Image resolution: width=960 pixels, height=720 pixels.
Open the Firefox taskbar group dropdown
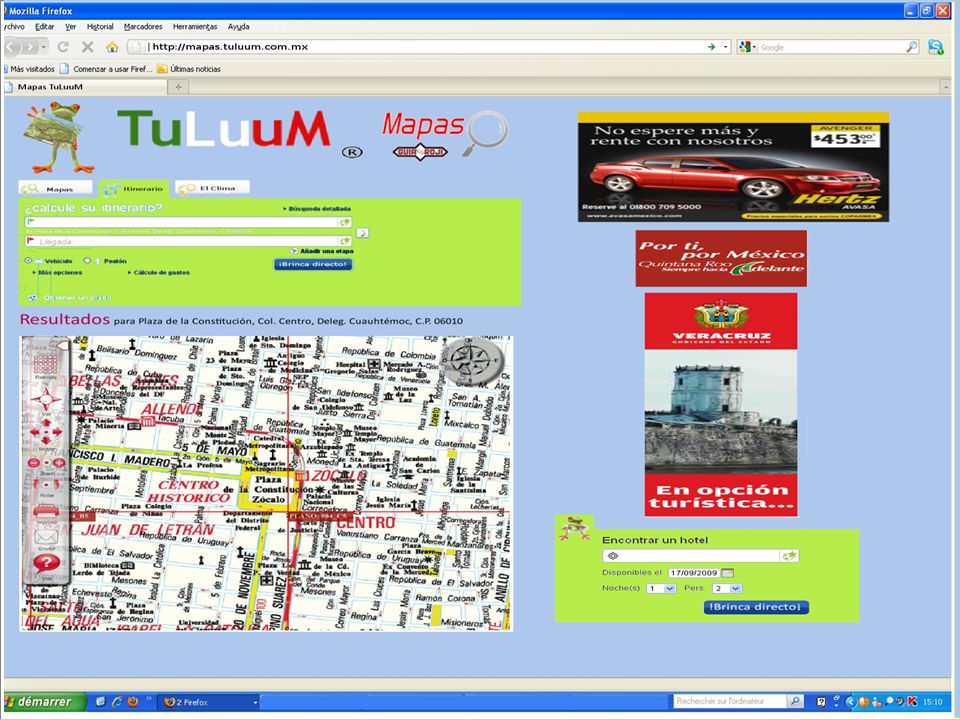click(255, 702)
